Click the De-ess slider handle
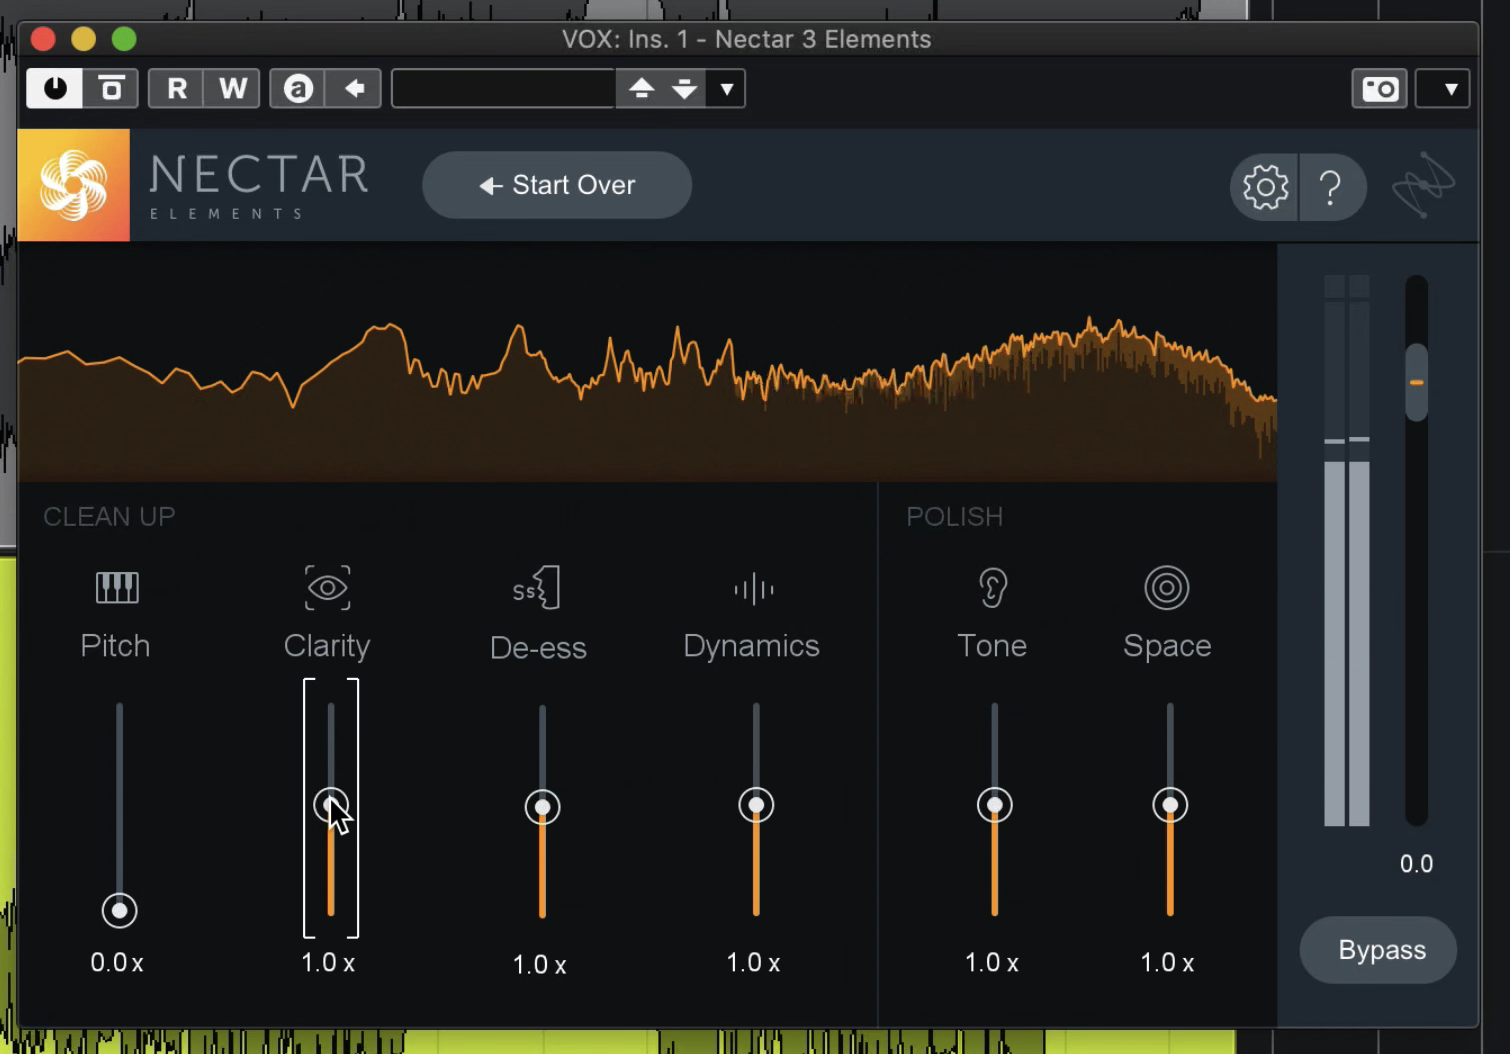 (x=542, y=807)
